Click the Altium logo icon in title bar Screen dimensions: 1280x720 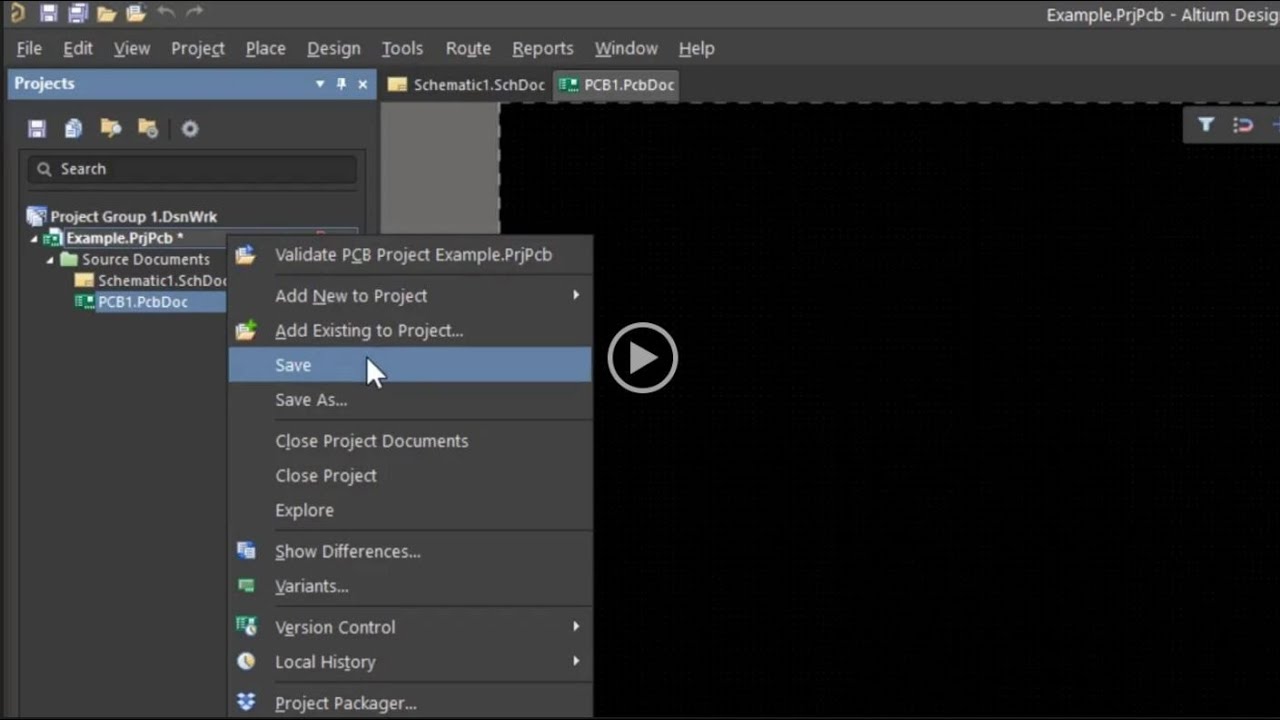click(16, 13)
